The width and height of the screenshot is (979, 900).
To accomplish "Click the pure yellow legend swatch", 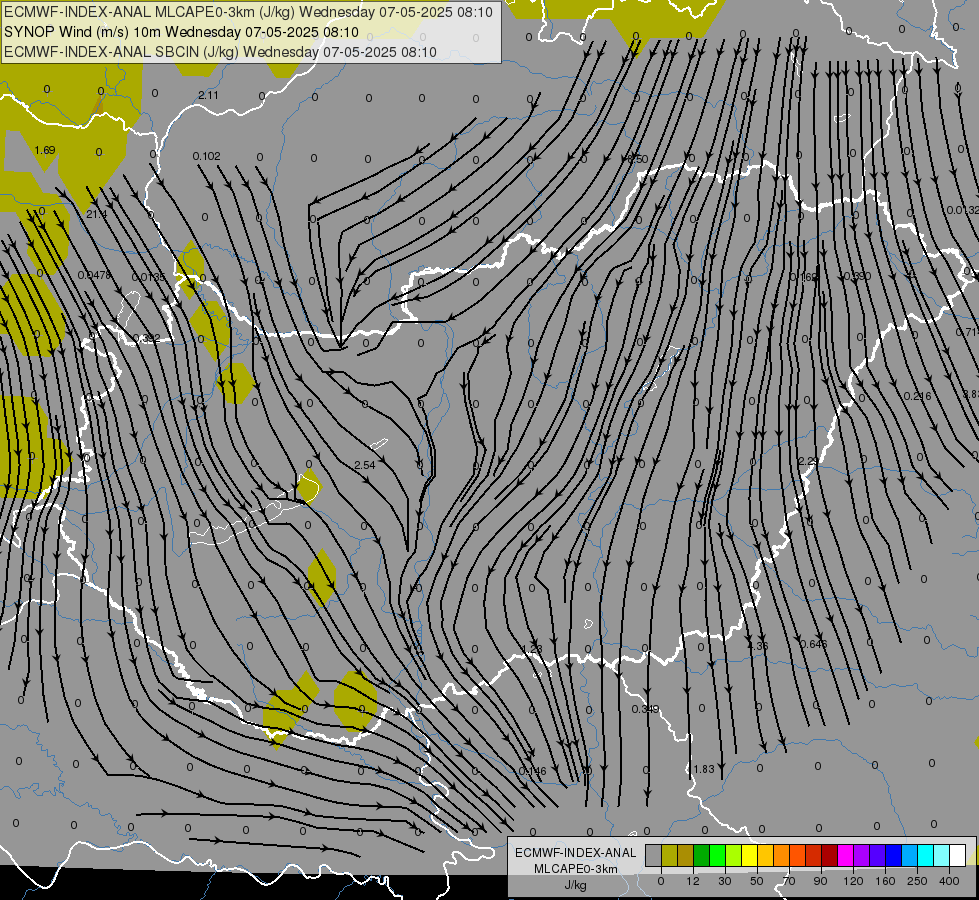I will coord(750,855).
